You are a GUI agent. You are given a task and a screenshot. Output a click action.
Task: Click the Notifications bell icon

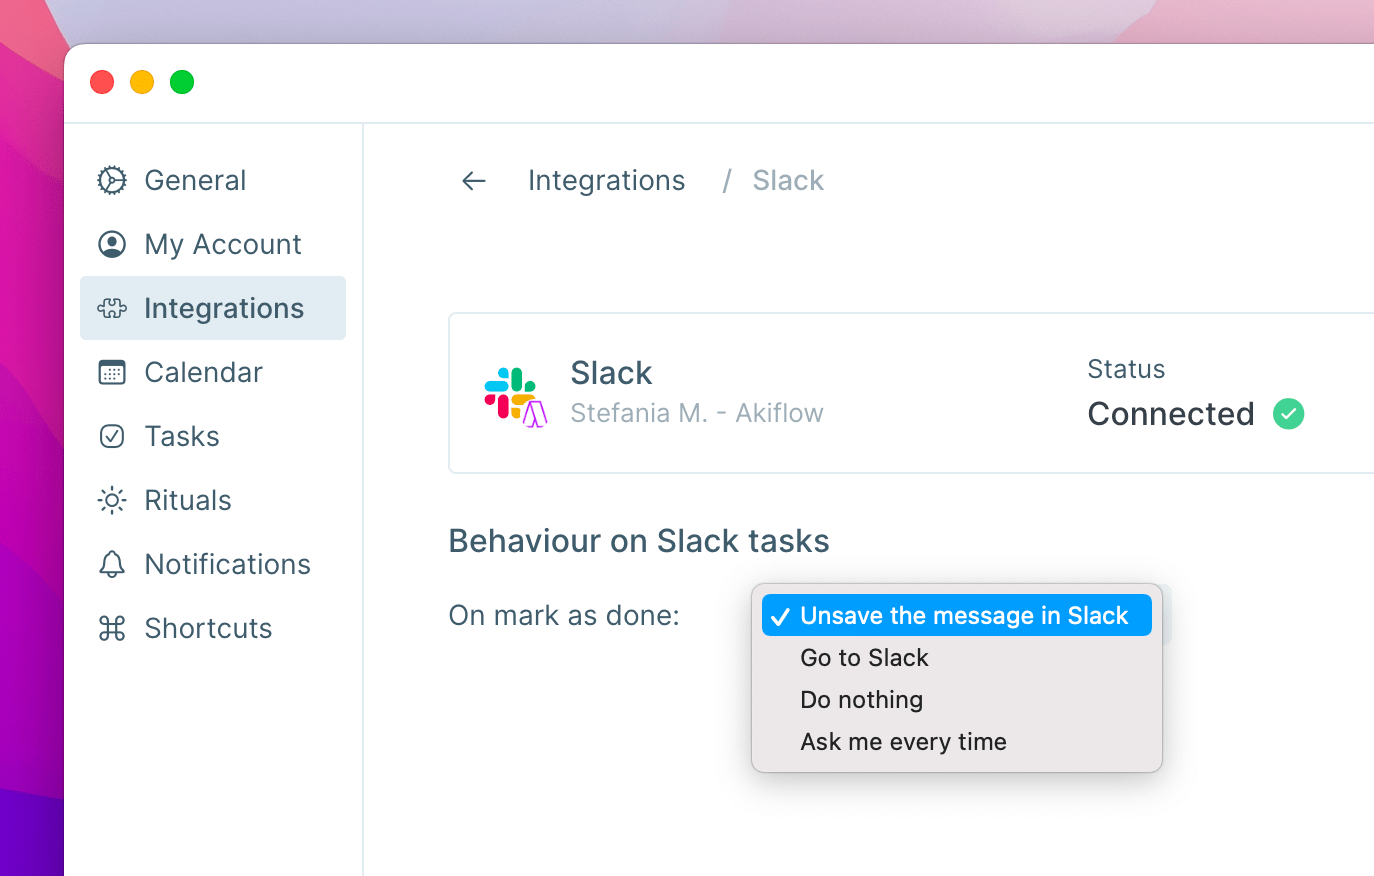(x=112, y=564)
